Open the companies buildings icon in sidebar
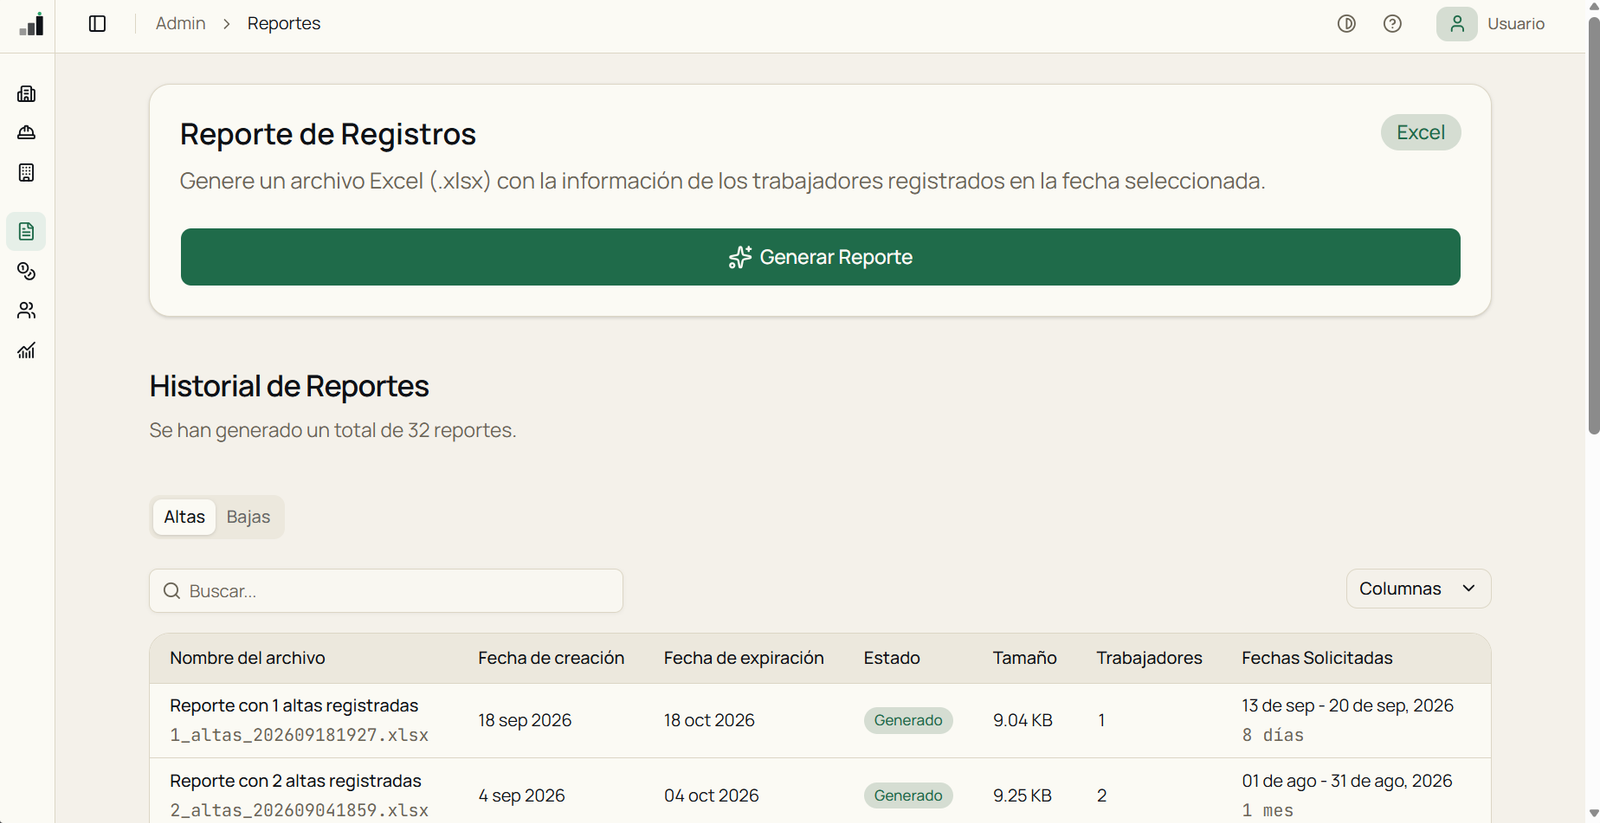The width and height of the screenshot is (1600, 823). coord(27,94)
